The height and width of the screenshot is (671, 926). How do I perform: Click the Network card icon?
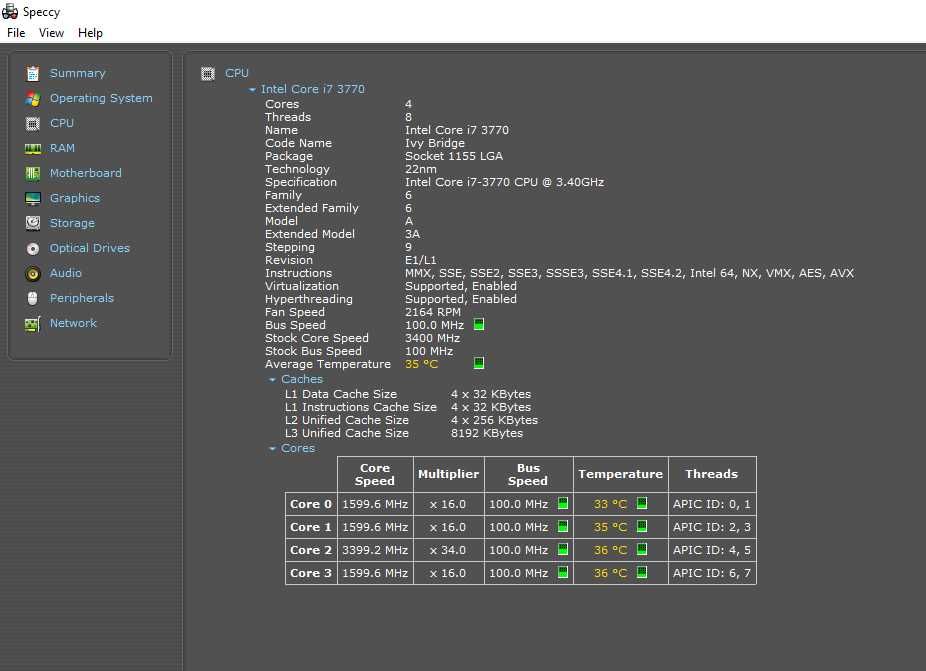pyautogui.click(x=33, y=324)
